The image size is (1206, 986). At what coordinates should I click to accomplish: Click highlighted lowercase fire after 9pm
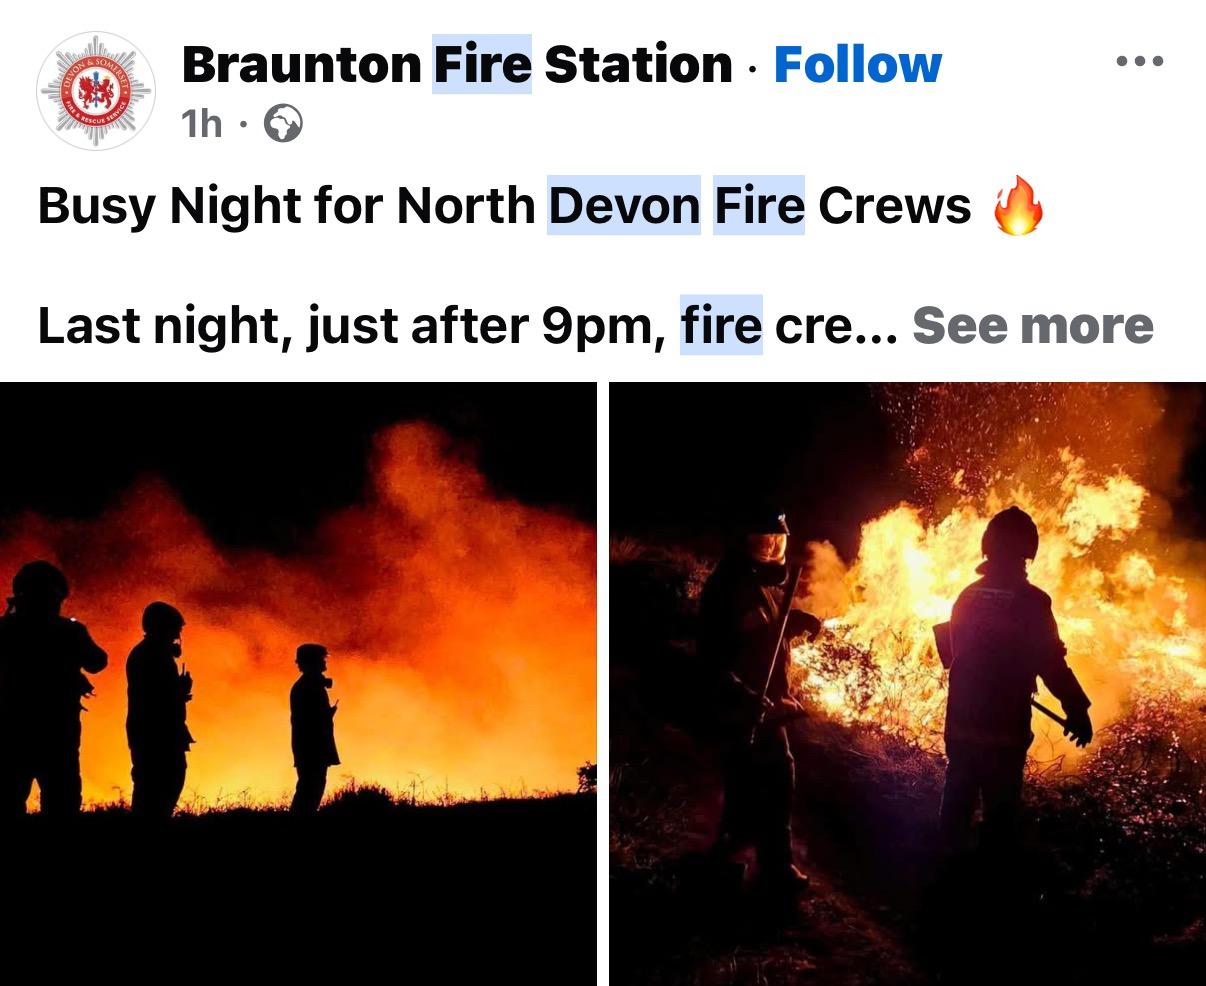click(721, 326)
